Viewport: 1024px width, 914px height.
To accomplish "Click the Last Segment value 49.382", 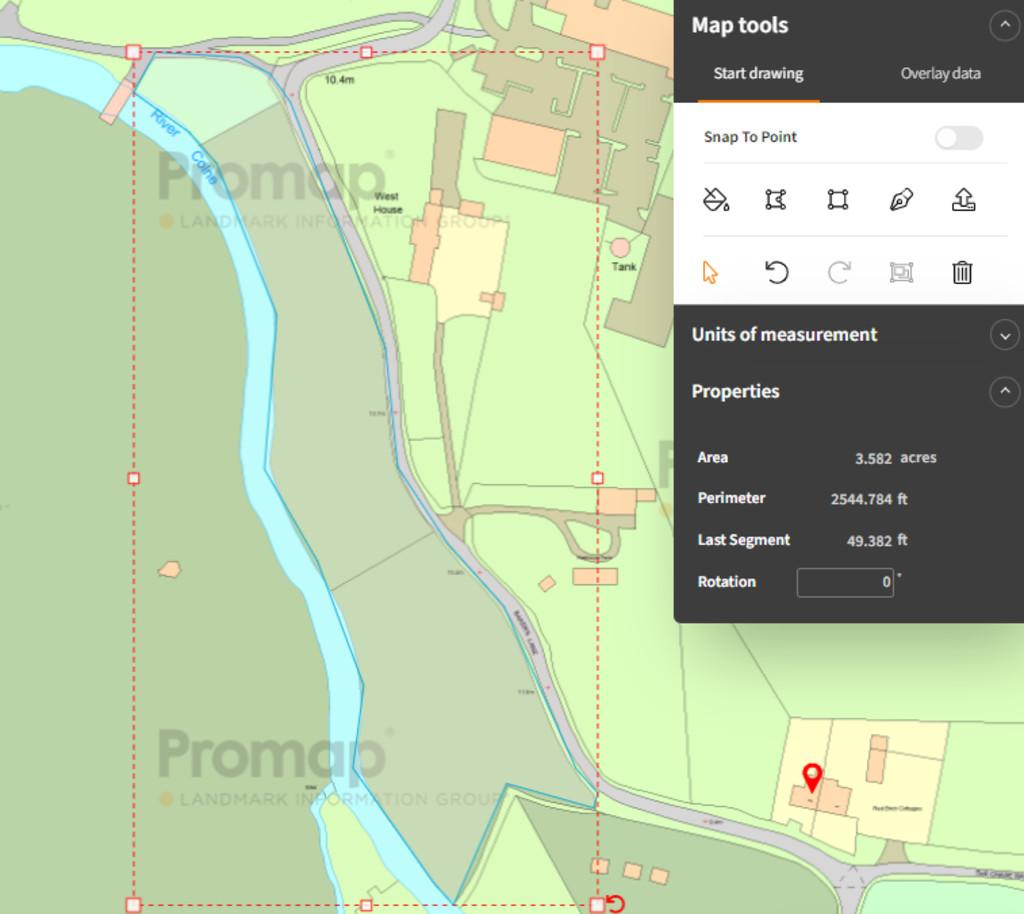I will tap(869, 541).
